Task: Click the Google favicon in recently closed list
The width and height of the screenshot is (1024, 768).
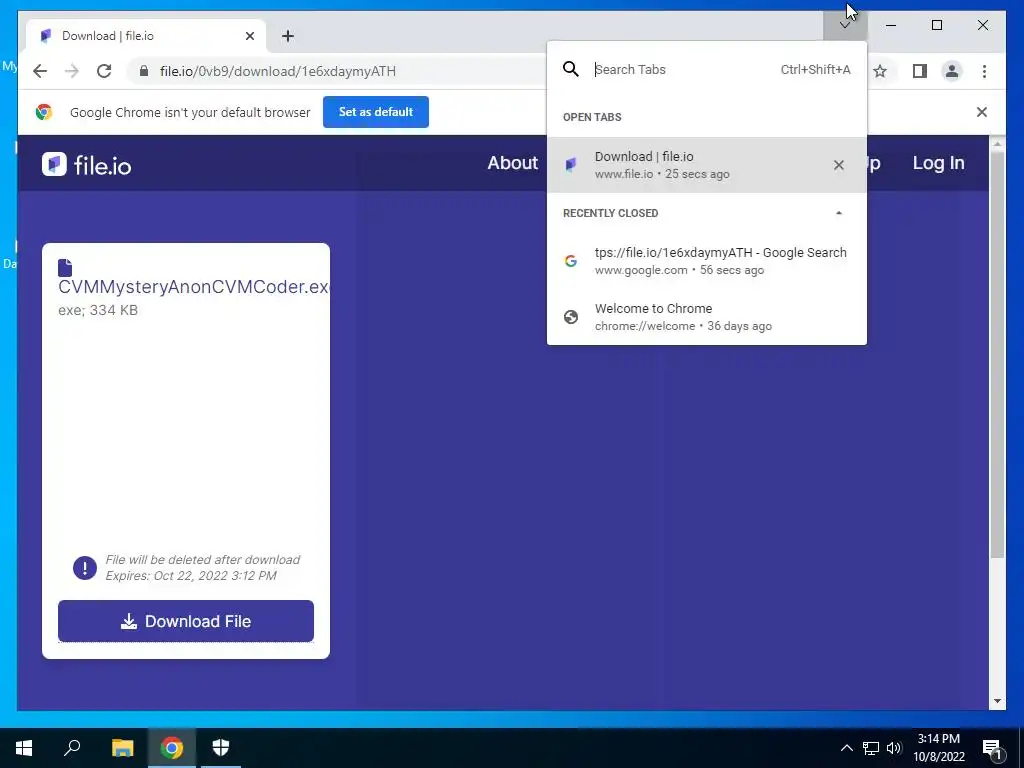Action: tap(571, 261)
